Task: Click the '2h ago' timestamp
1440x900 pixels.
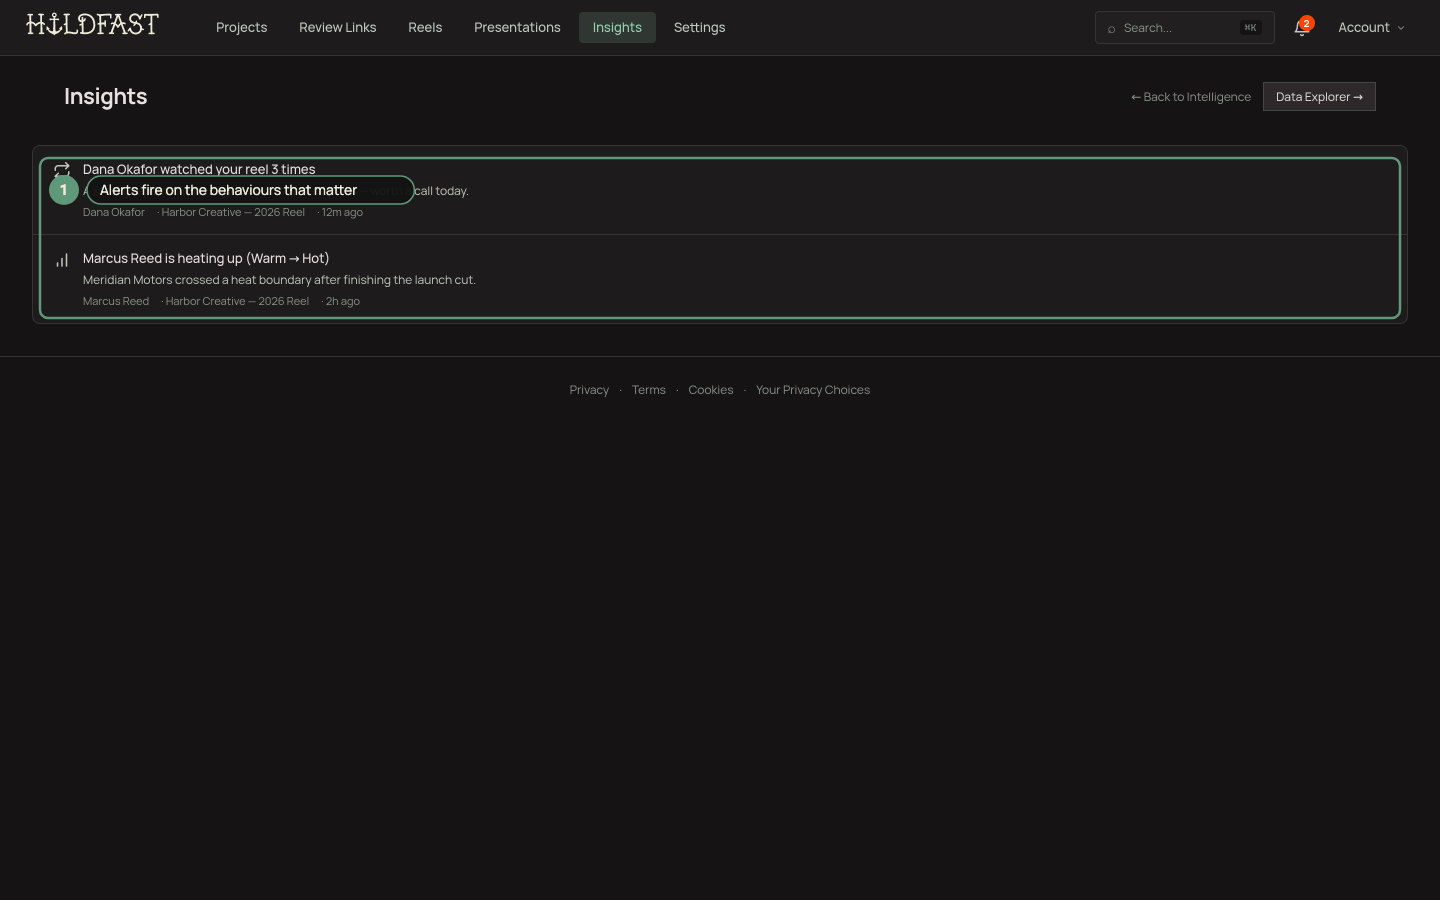Action: point(343,301)
